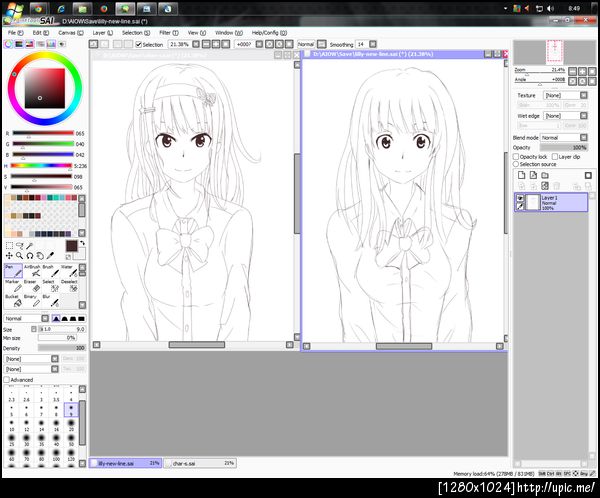Select the magnifier zoom tool
The image size is (600, 498).
coord(20,256)
